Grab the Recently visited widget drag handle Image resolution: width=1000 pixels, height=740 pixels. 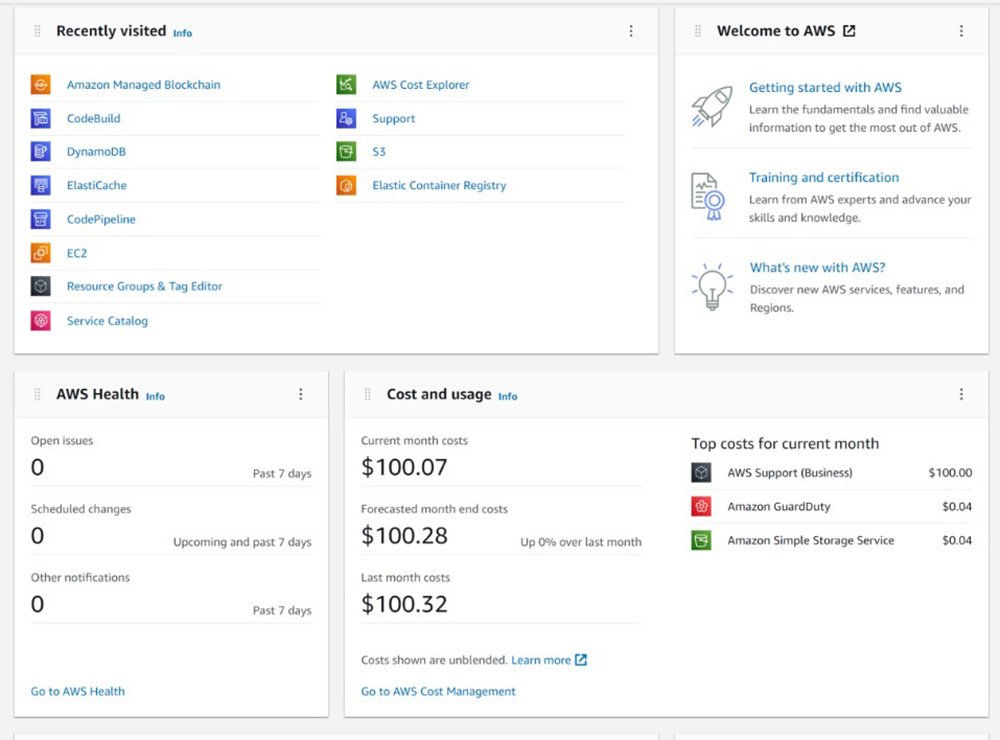coord(37,31)
